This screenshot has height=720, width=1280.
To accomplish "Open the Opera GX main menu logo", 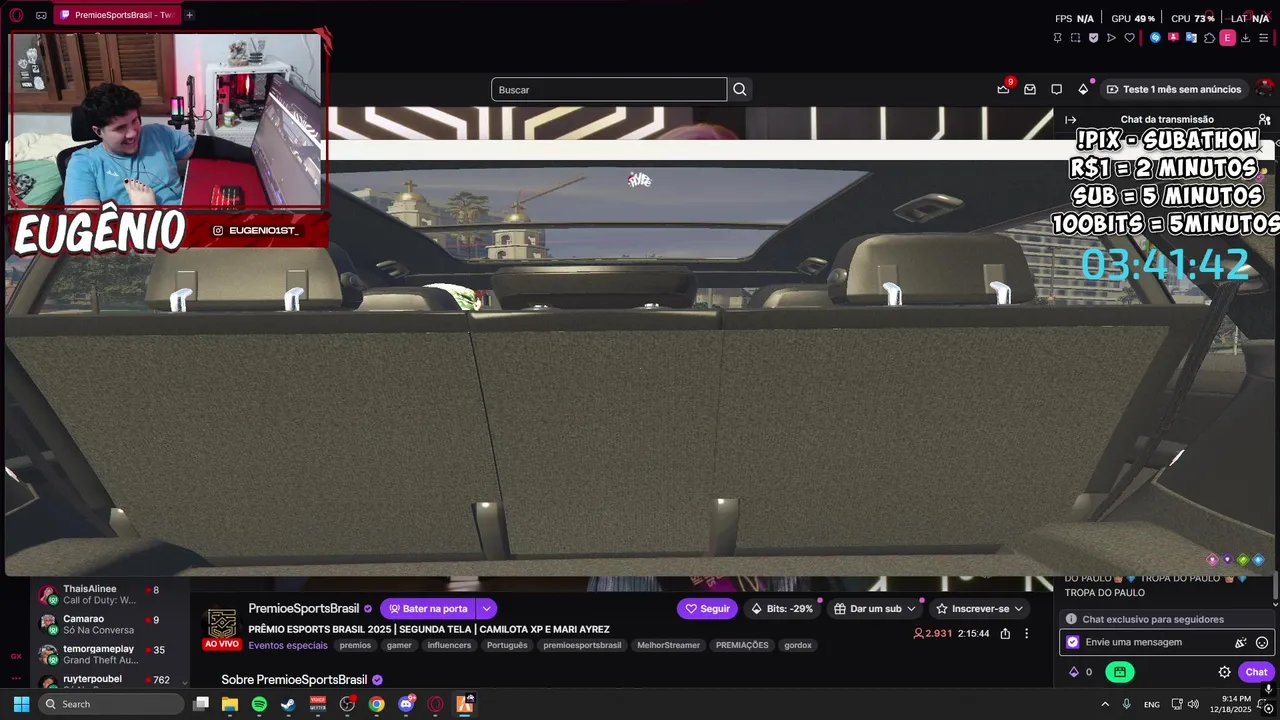I will pyautogui.click(x=16, y=15).
